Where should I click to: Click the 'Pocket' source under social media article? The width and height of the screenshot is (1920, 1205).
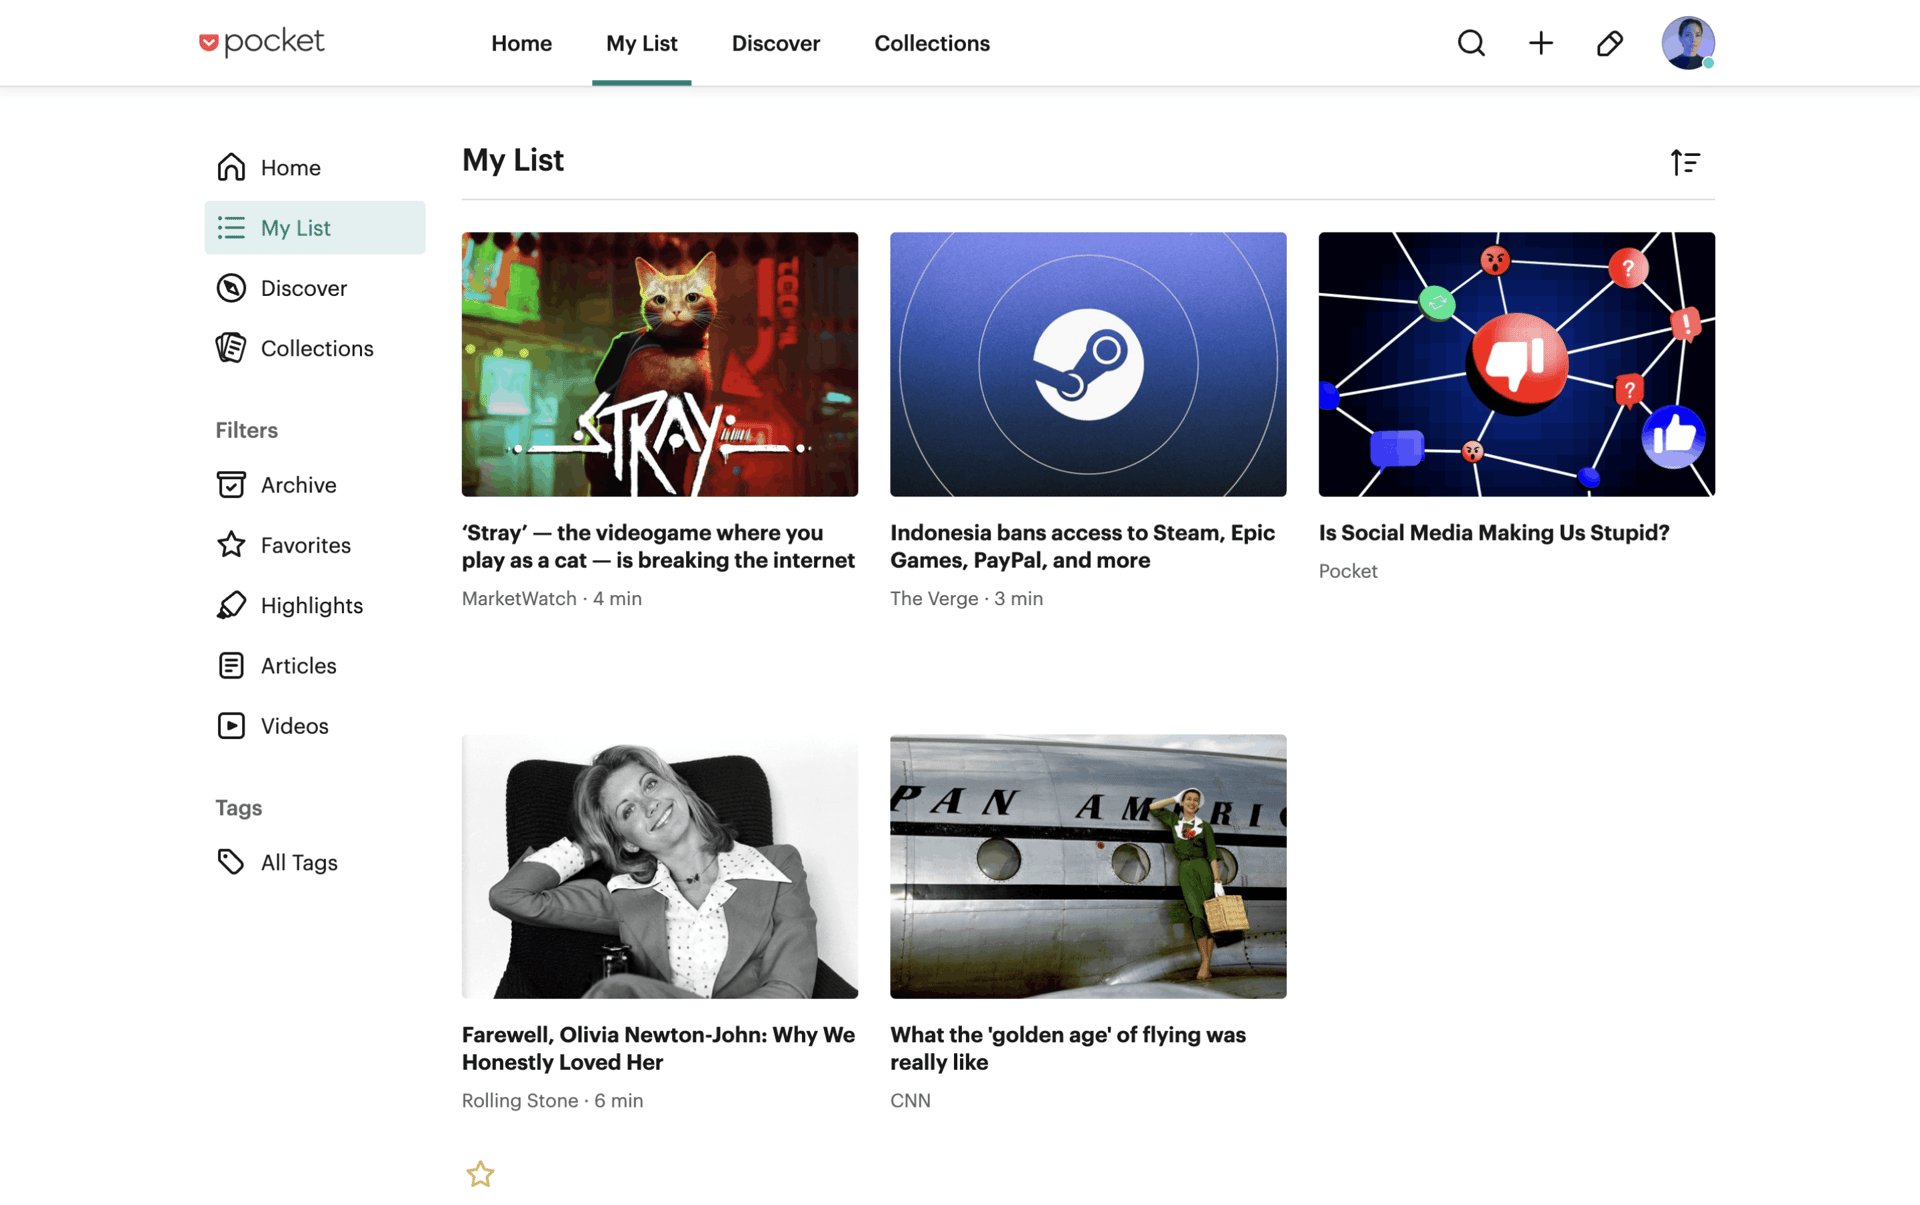coord(1348,571)
